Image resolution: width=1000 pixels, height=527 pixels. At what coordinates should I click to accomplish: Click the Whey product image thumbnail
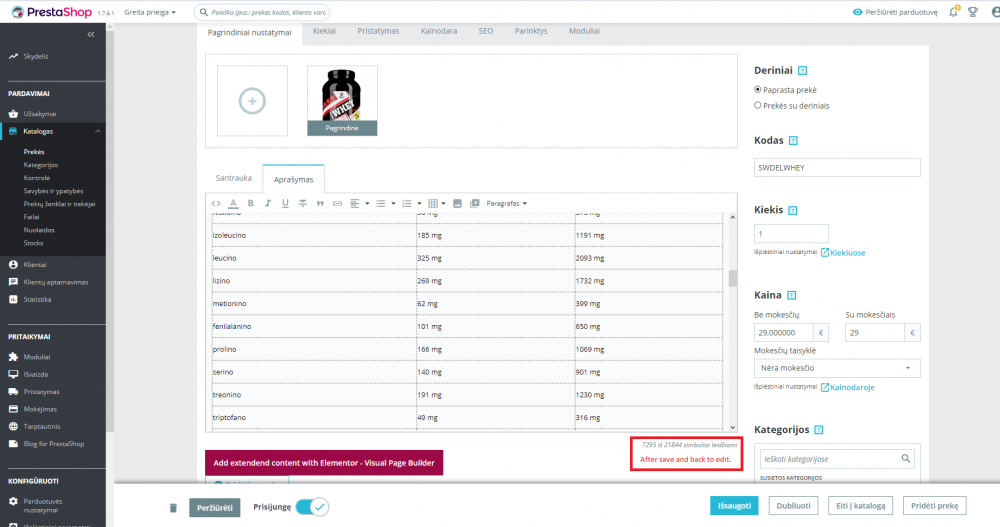(342, 101)
